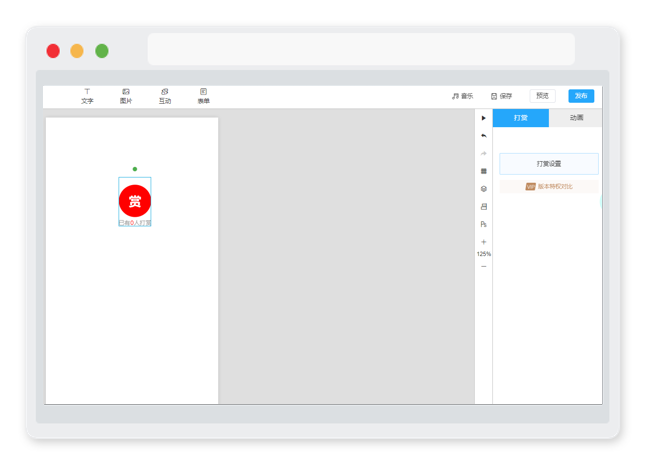Switch to the 动画 animation tab
Image resolution: width=660 pixels, height=460 pixels.
click(x=576, y=118)
